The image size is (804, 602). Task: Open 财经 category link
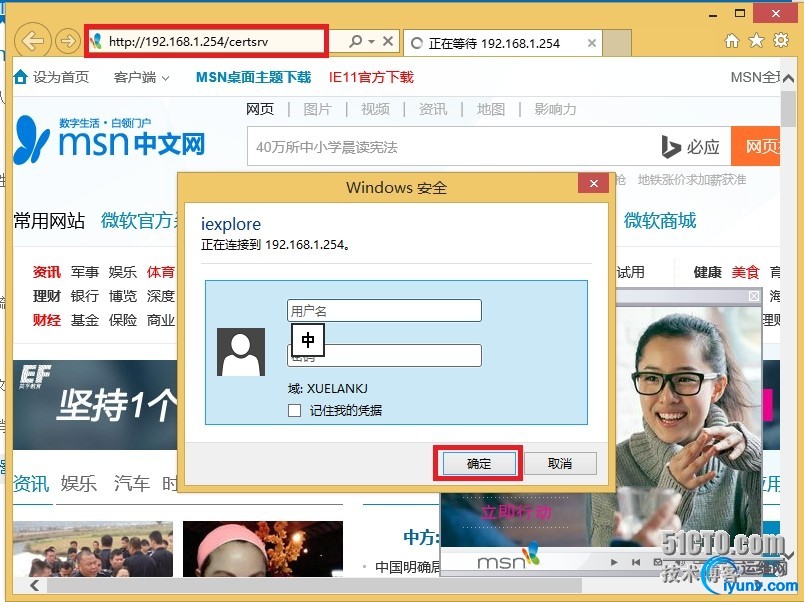coord(47,320)
